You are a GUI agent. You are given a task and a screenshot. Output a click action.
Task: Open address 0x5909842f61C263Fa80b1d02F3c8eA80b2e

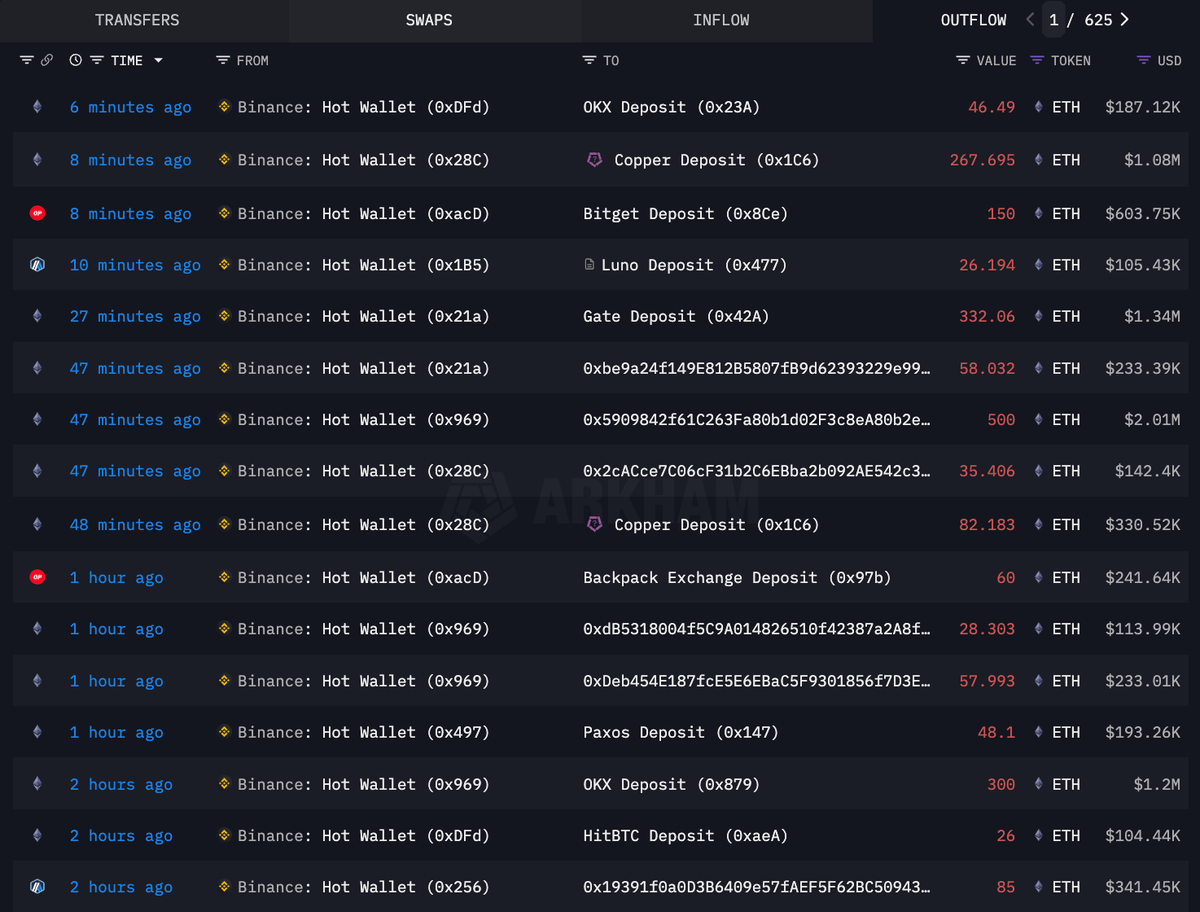click(x=757, y=420)
